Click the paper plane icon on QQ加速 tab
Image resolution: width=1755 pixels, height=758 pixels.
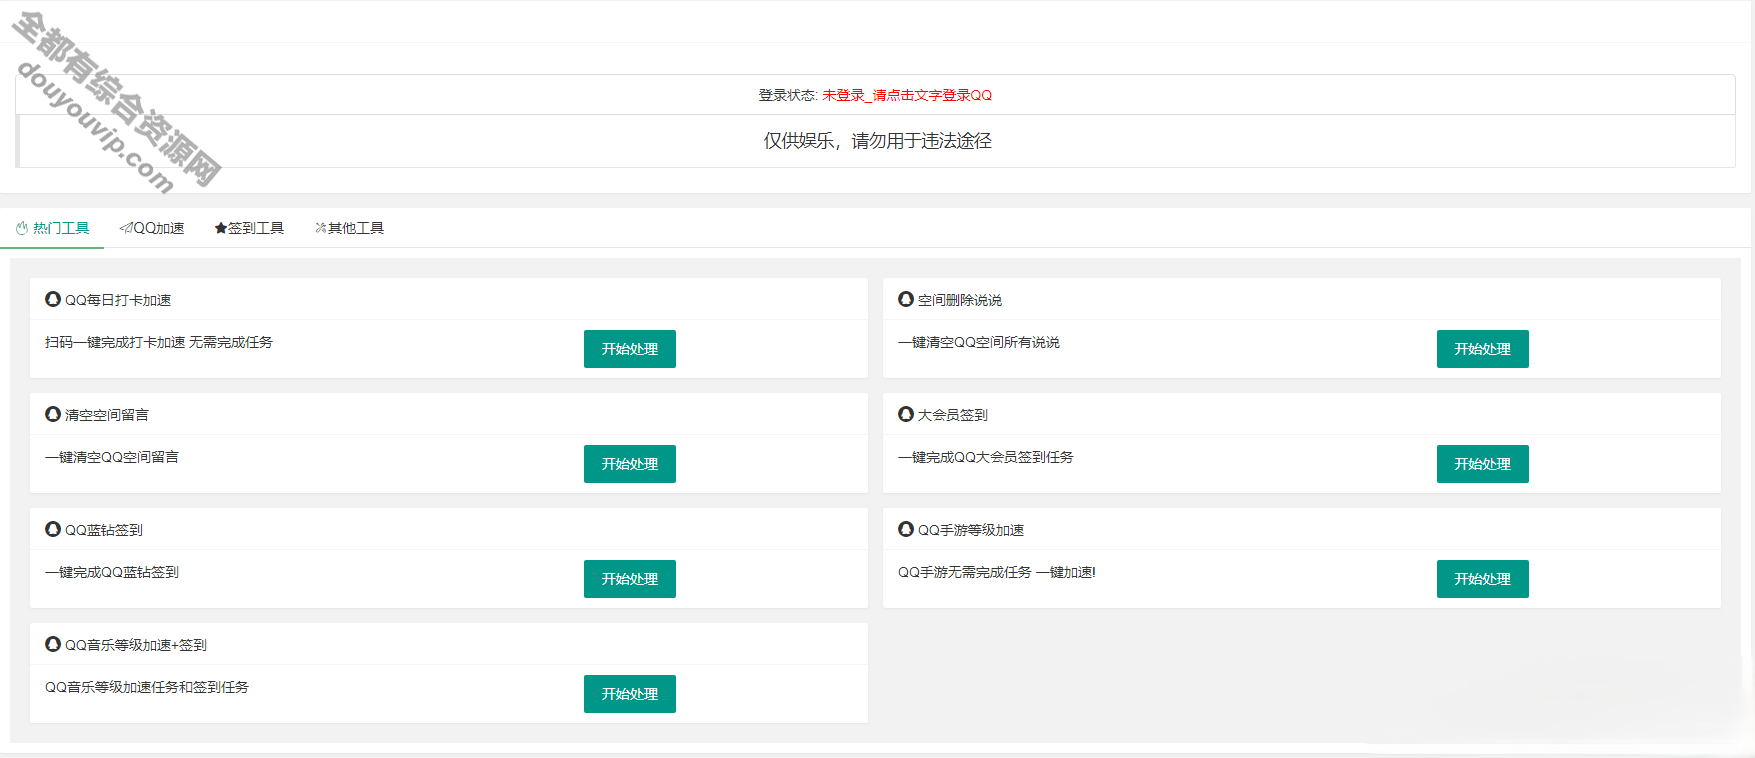(x=126, y=228)
